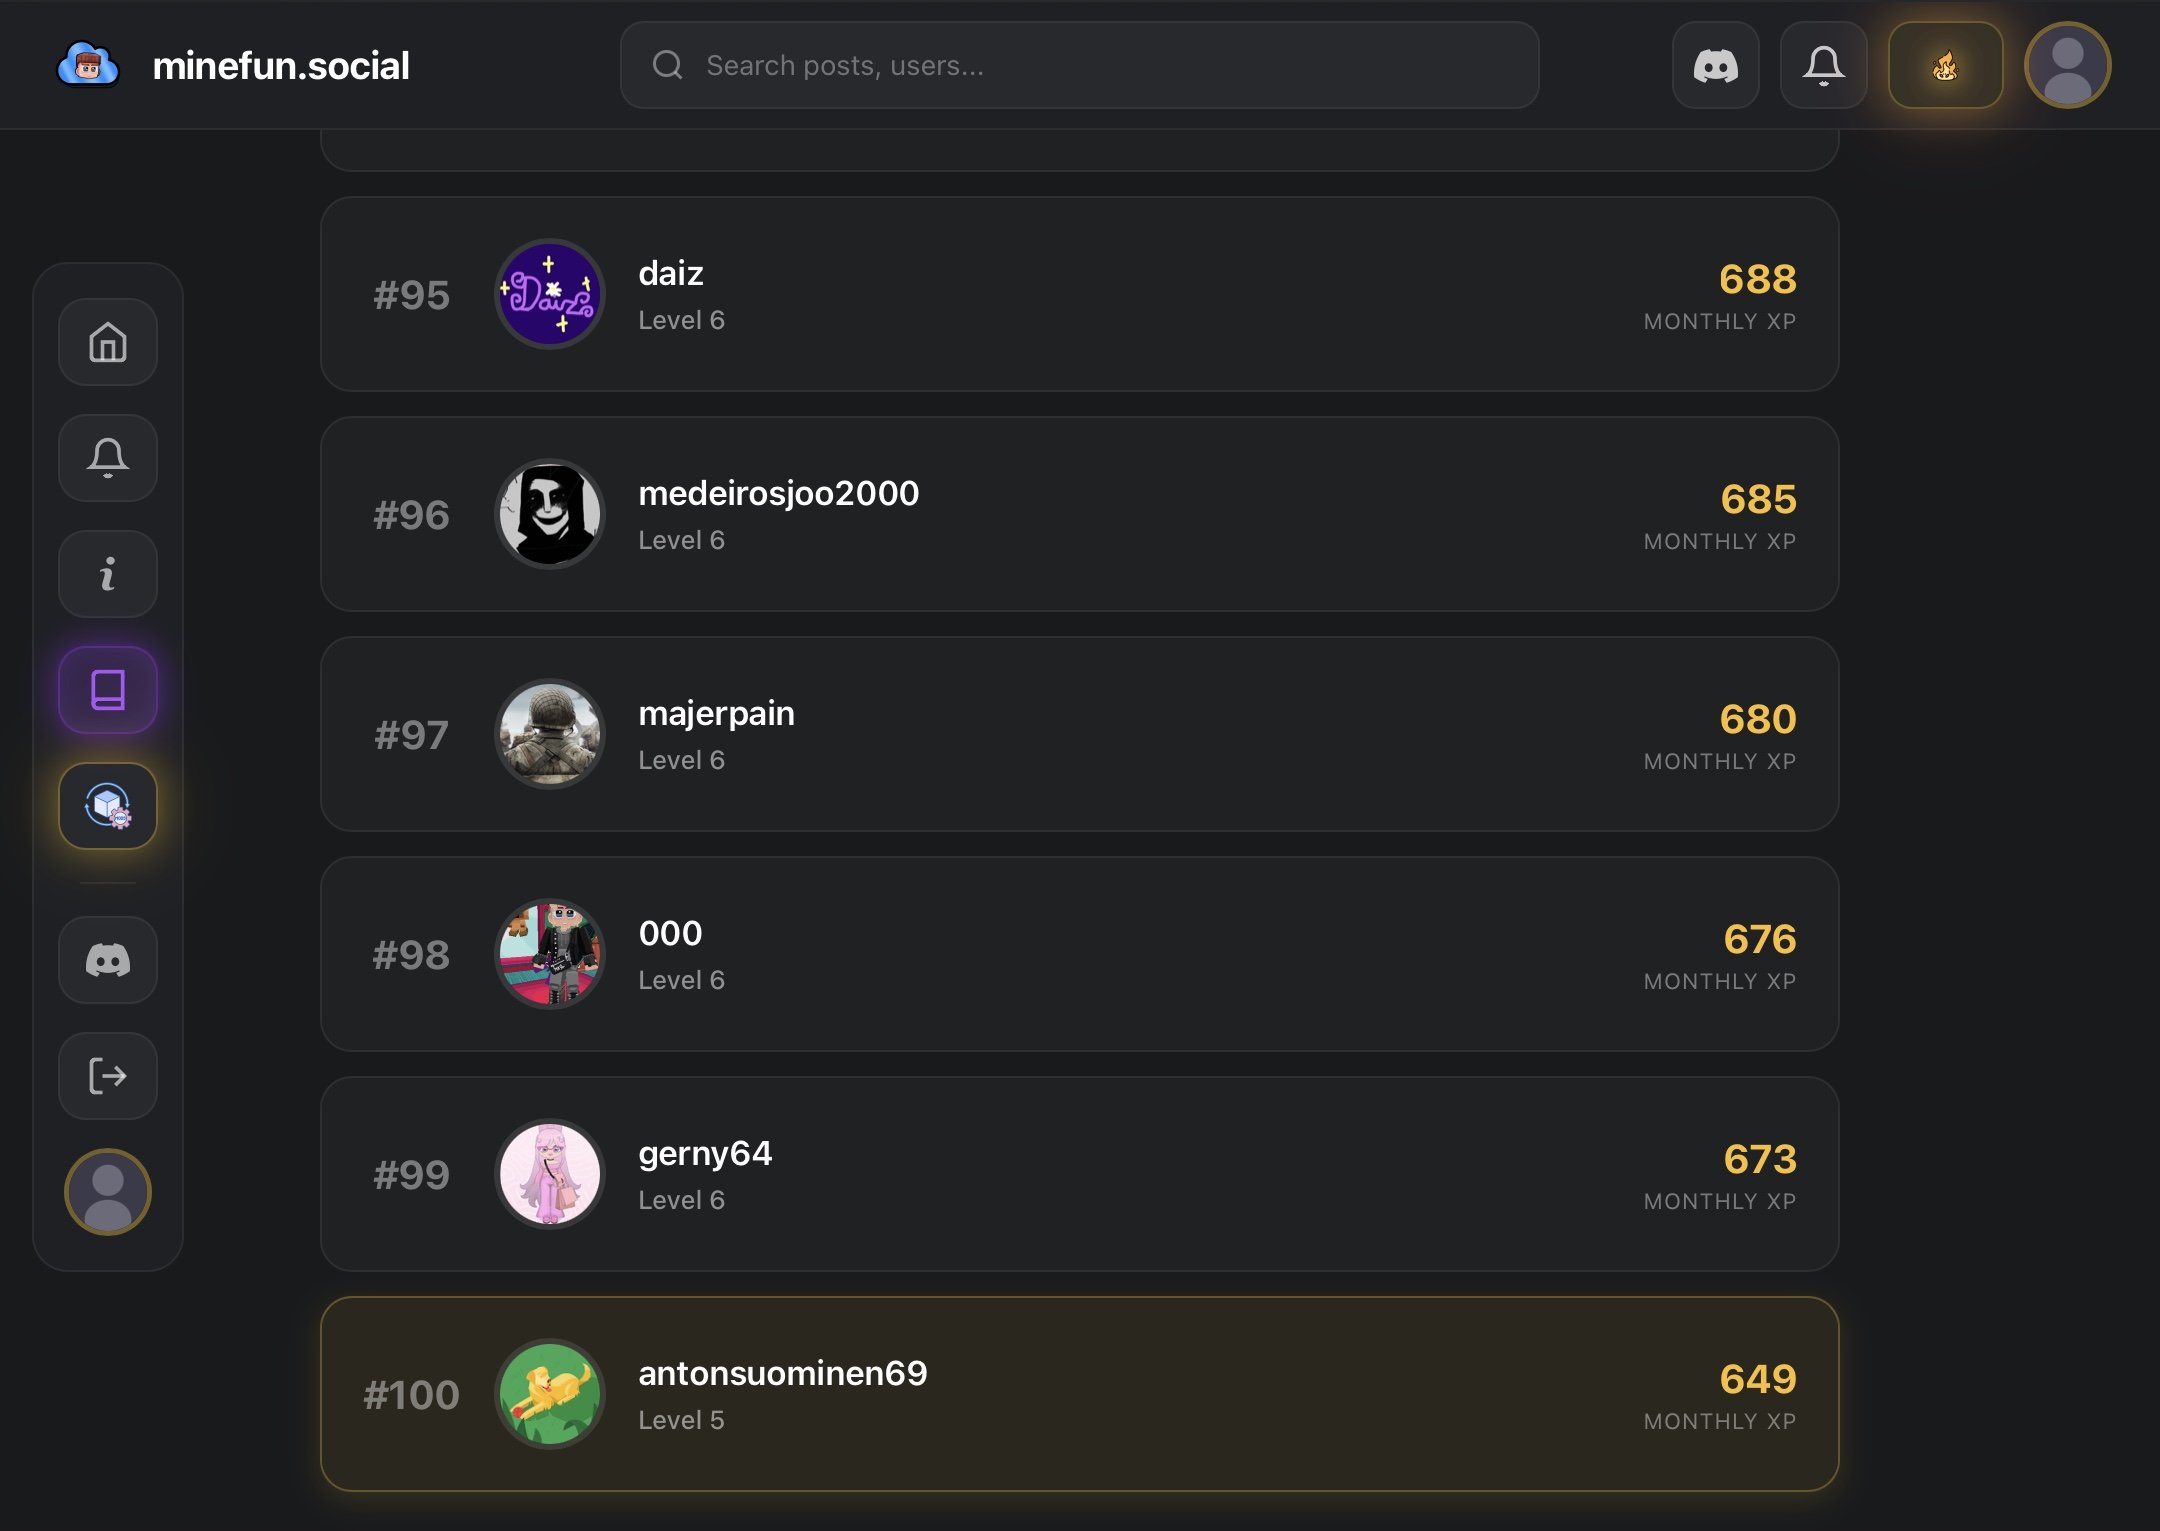Viewport: 2160px width, 1531px height.
Task: Open the 000 user's profile name
Action: click(x=670, y=933)
